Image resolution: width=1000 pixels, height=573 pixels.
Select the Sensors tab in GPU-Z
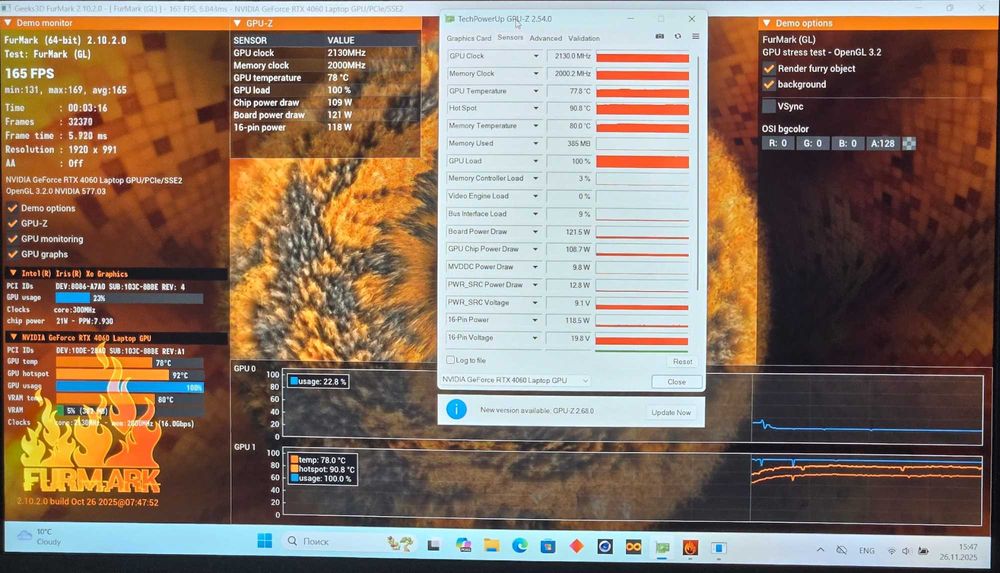[x=510, y=38]
